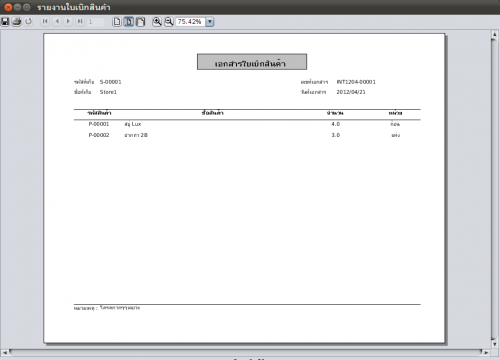Switch to actual size view
The image size is (500, 360).
(x=117, y=22)
